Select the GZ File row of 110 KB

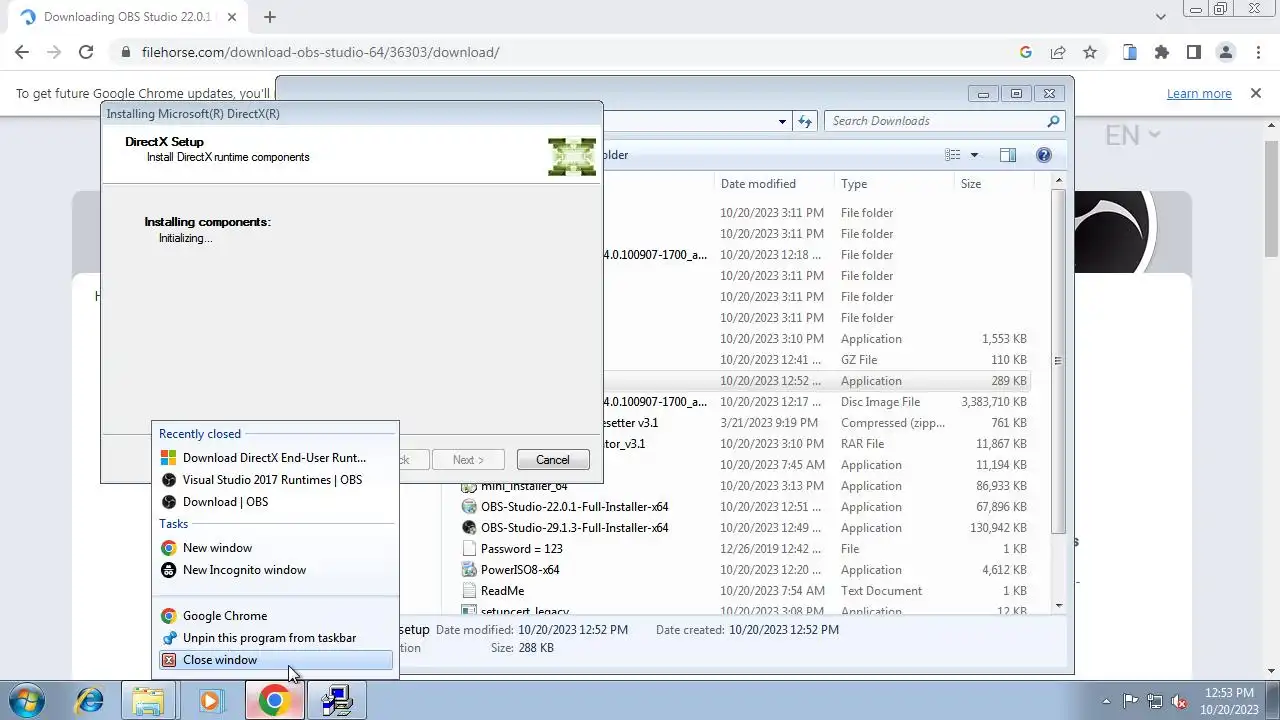(x=816, y=360)
